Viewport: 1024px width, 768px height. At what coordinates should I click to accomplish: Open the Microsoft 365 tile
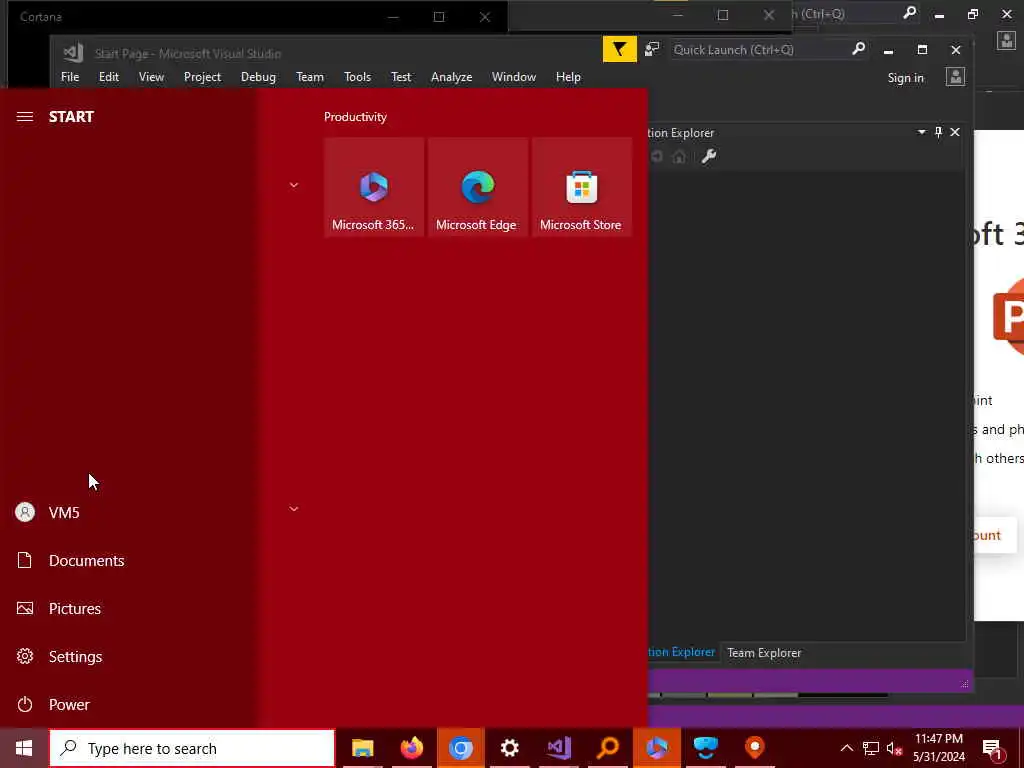(x=374, y=187)
